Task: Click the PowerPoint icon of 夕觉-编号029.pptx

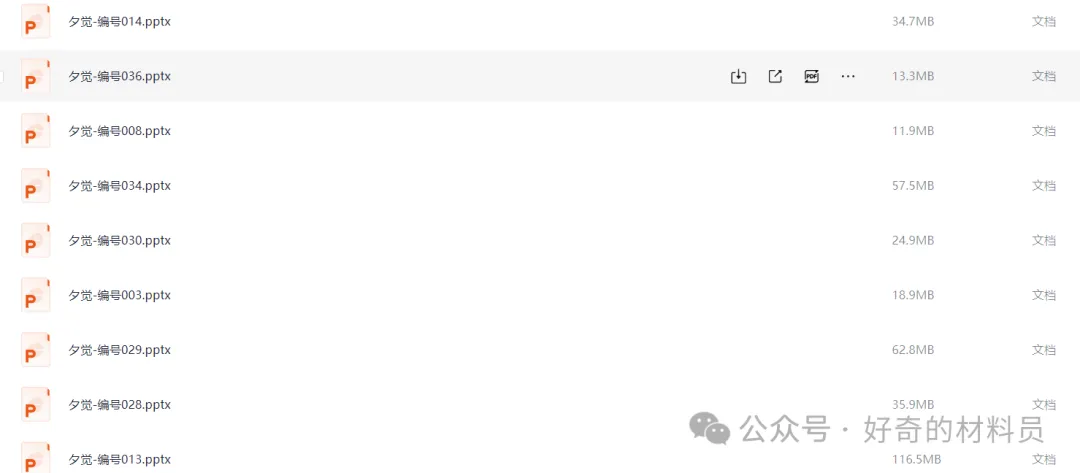Action: (x=36, y=350)
